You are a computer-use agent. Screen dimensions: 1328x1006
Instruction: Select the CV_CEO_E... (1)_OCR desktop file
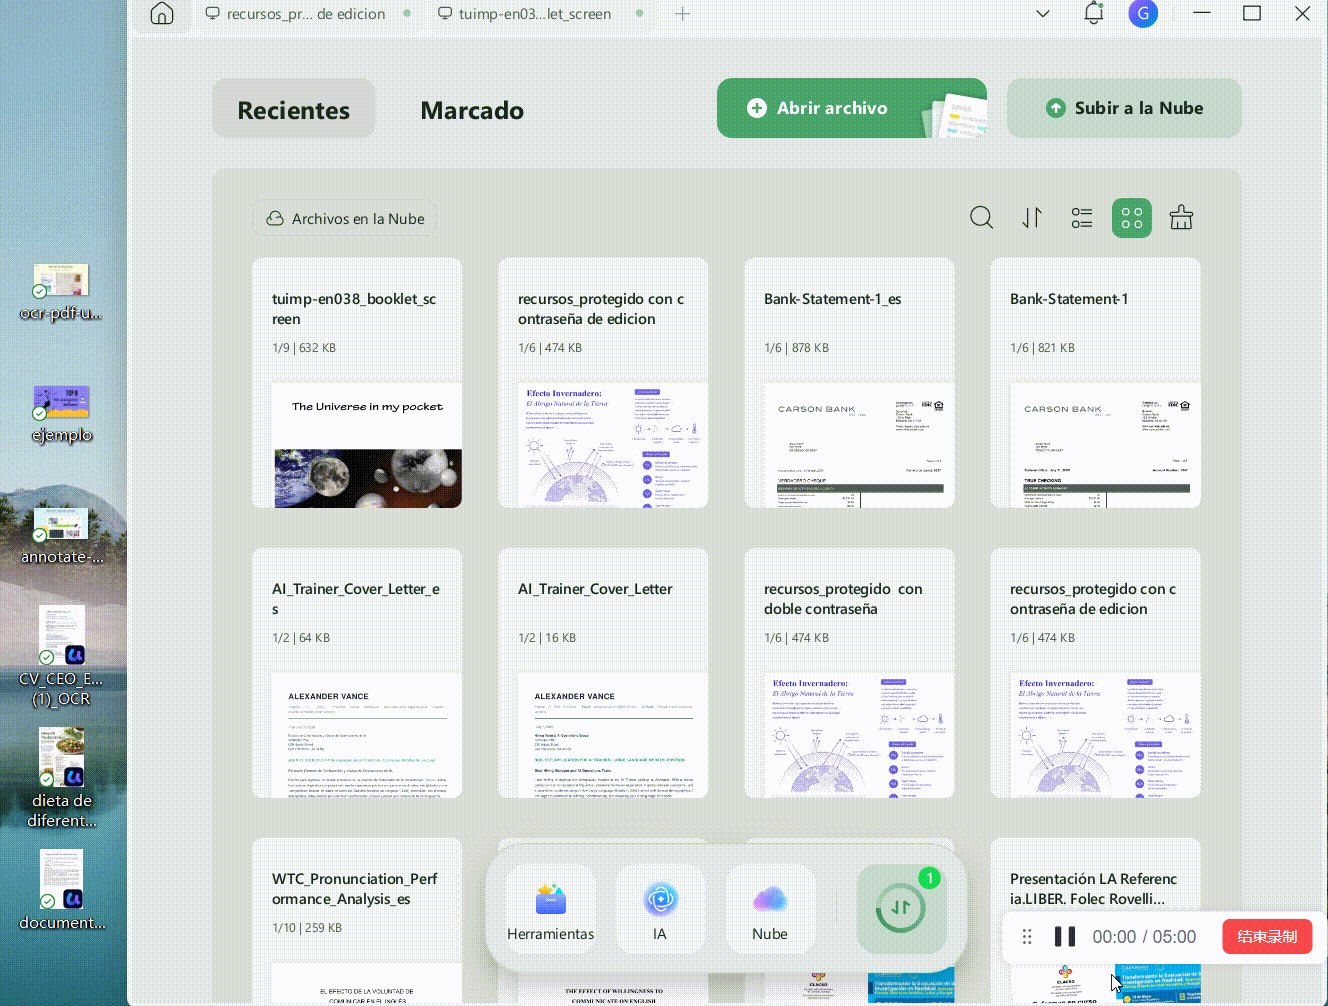[61, 656]
